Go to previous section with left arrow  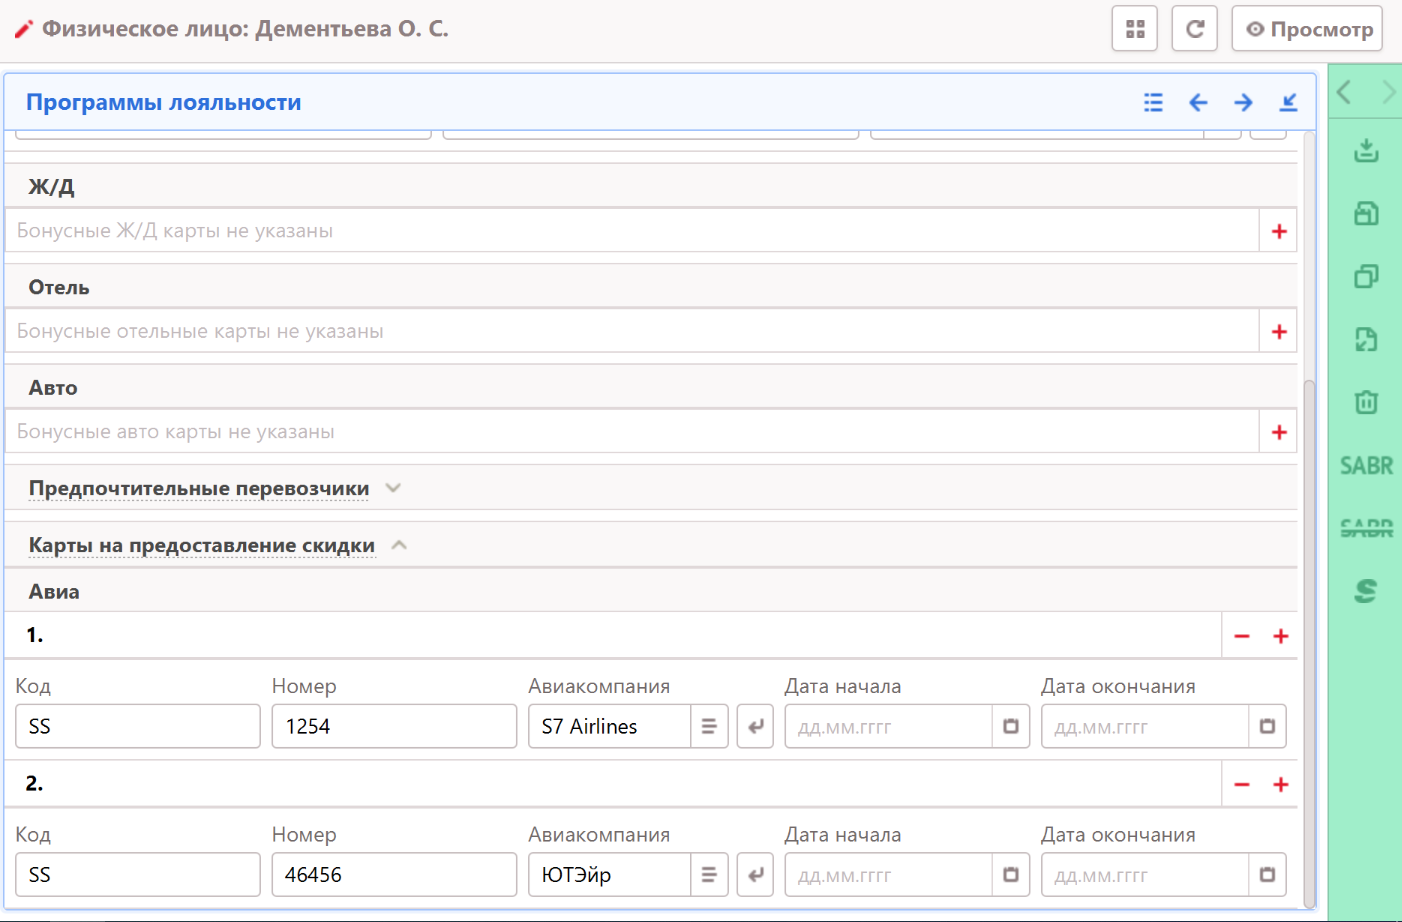1198,102
